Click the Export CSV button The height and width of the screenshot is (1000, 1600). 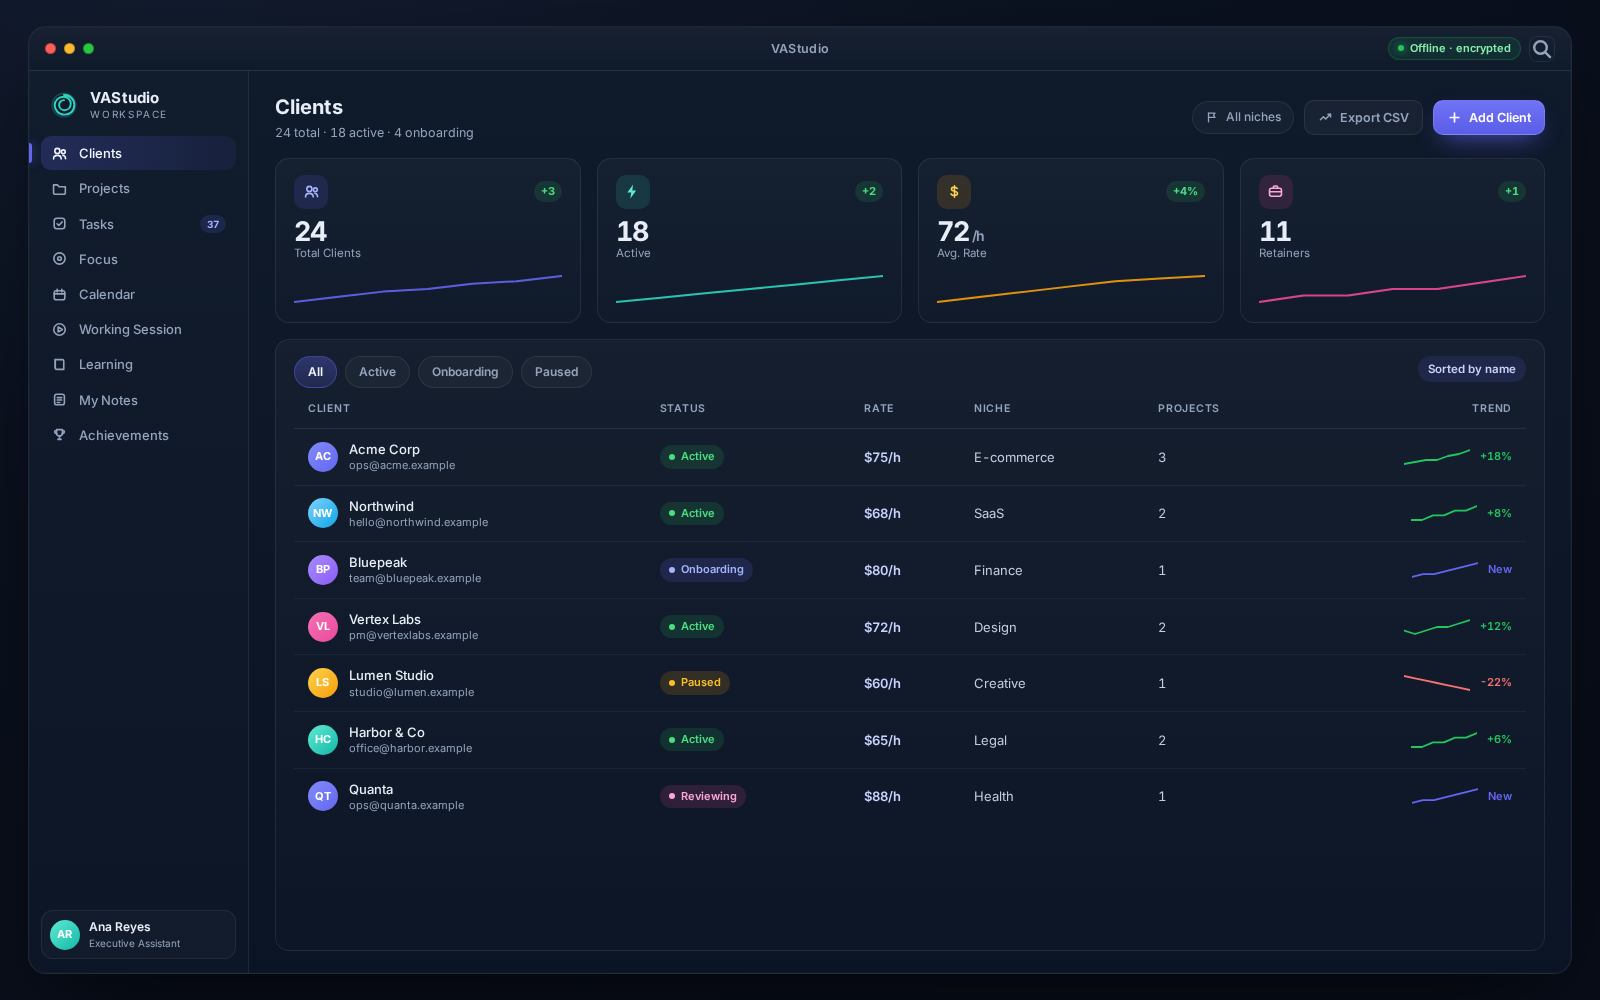(1363, 118)
